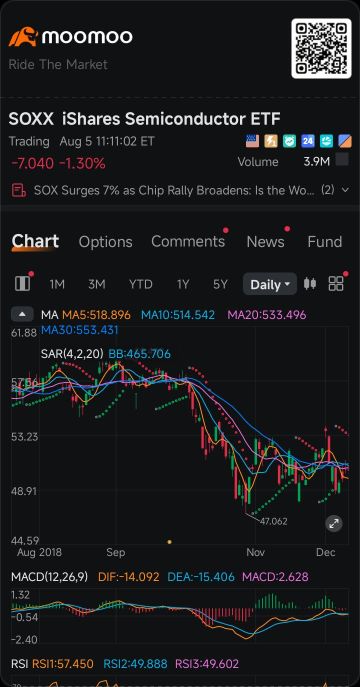Tap the red news document icon
Viewport: 360px width, 687px height.
coord(18,190)
